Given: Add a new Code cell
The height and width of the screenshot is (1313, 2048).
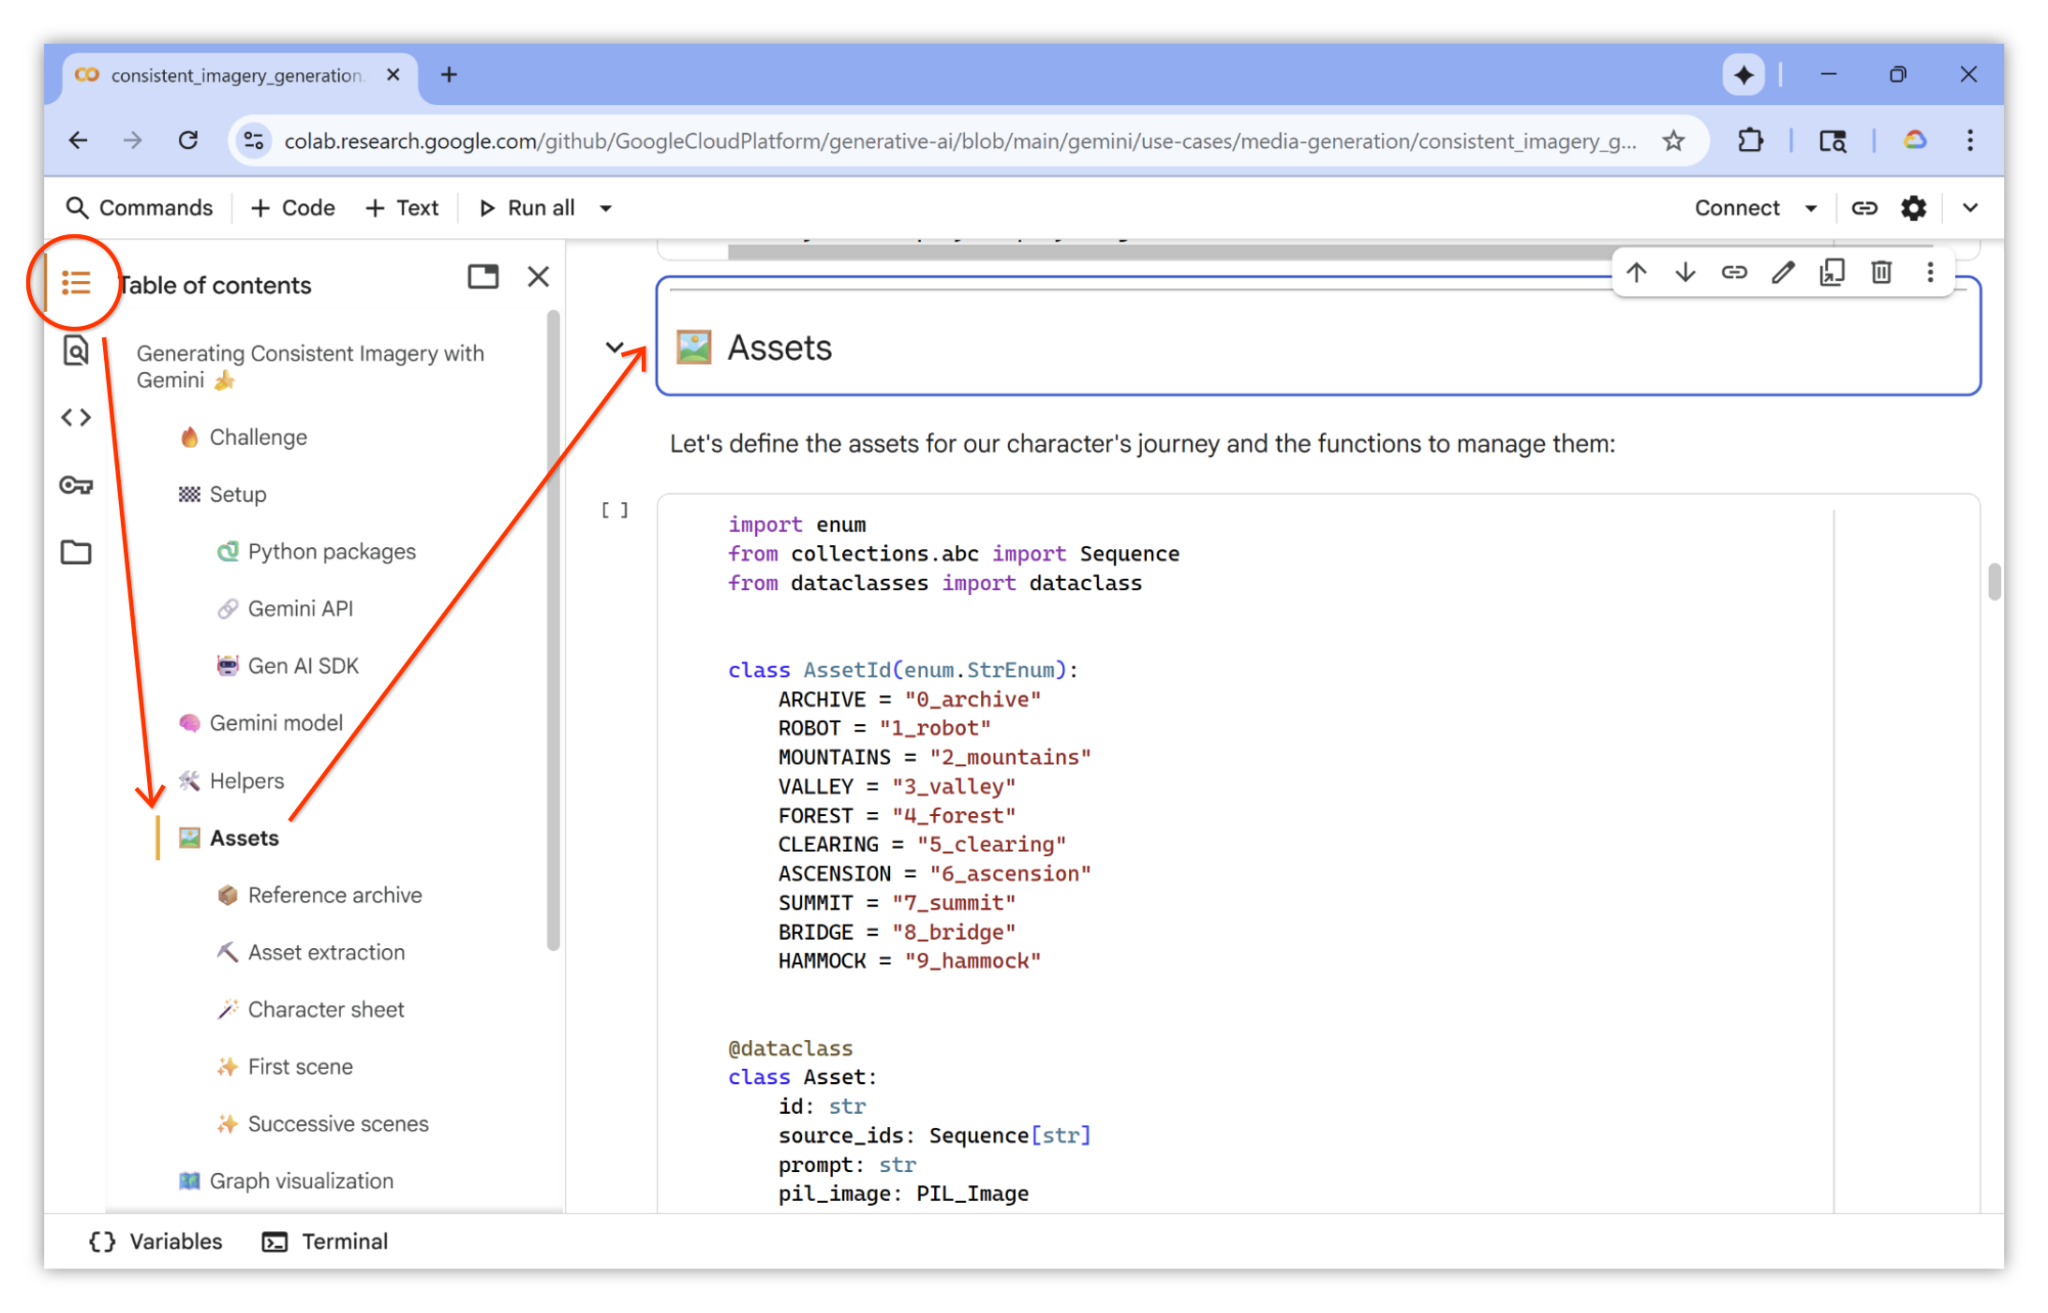Looking at the screenshot, I should (x=293, y=208).
